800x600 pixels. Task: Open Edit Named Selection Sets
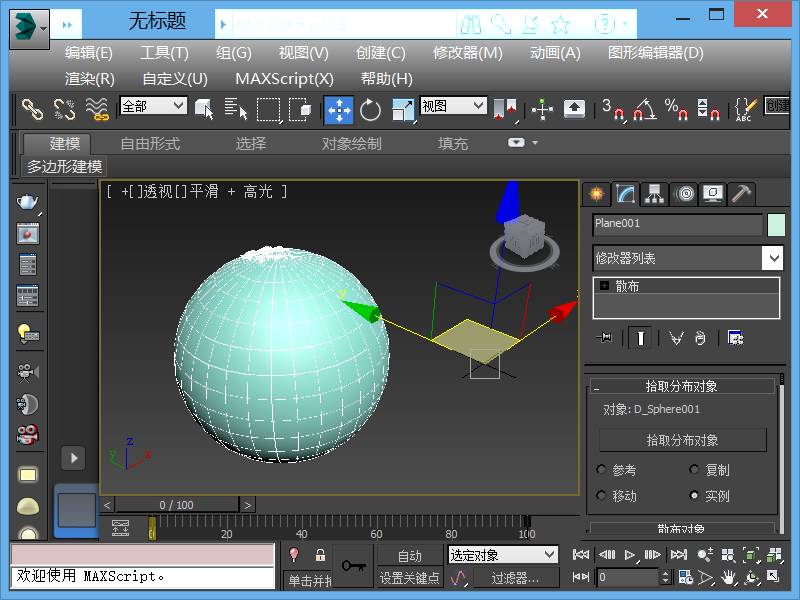click(745, 109)
